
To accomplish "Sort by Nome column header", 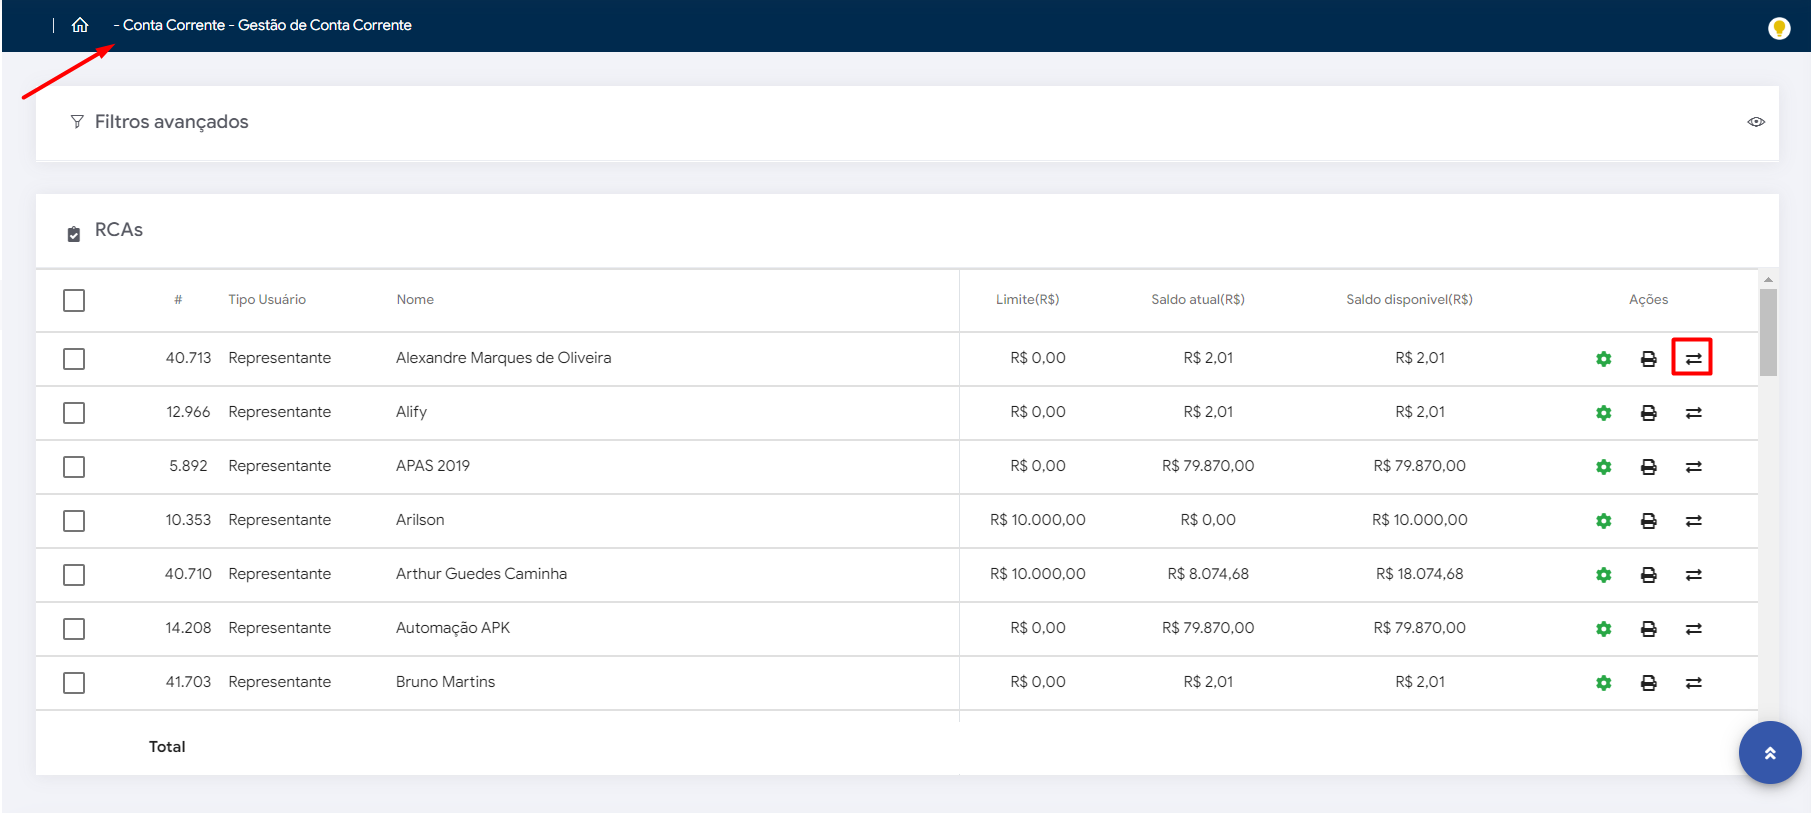I will pyautogui.click(x=414, y=300).
